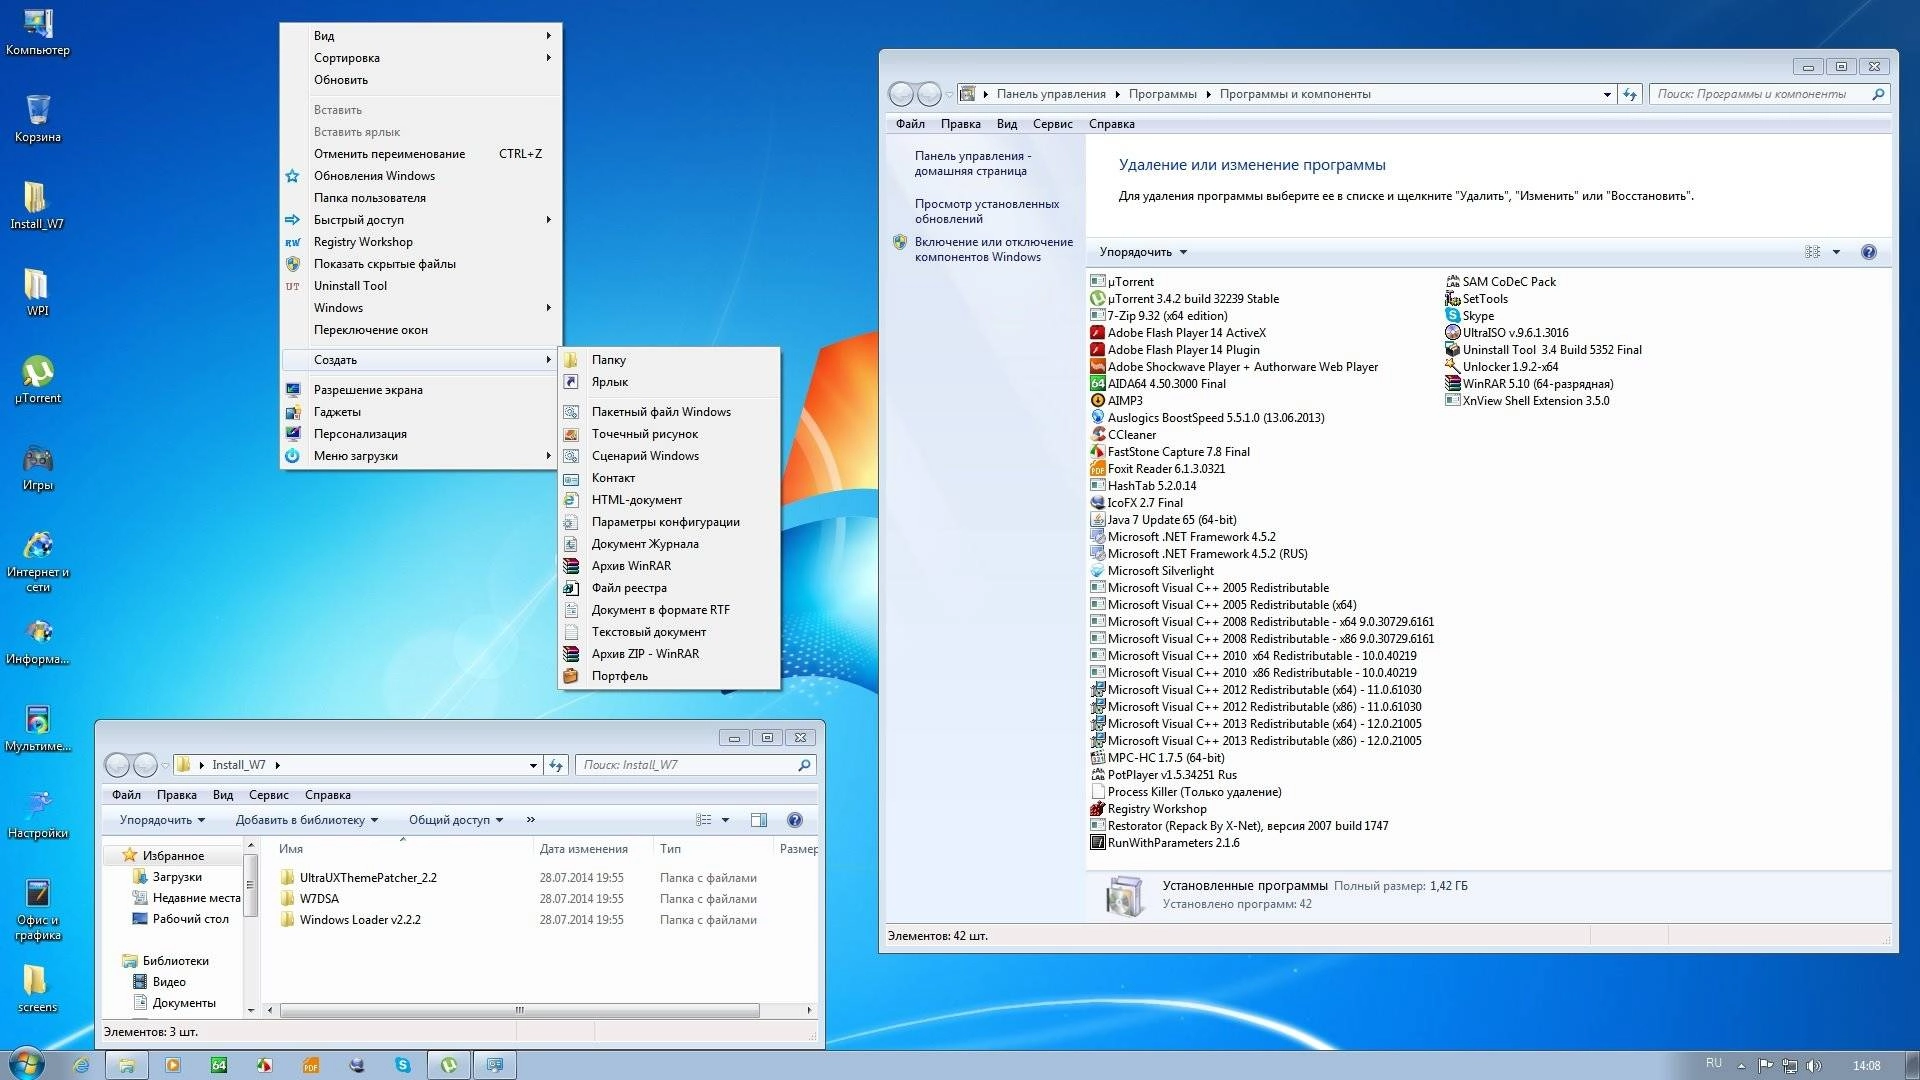This screenshot has height=1080, width=1920.
Task: Select Java 7 Update 65 (64-bit) entry
Action: [x=1163, y=520]
